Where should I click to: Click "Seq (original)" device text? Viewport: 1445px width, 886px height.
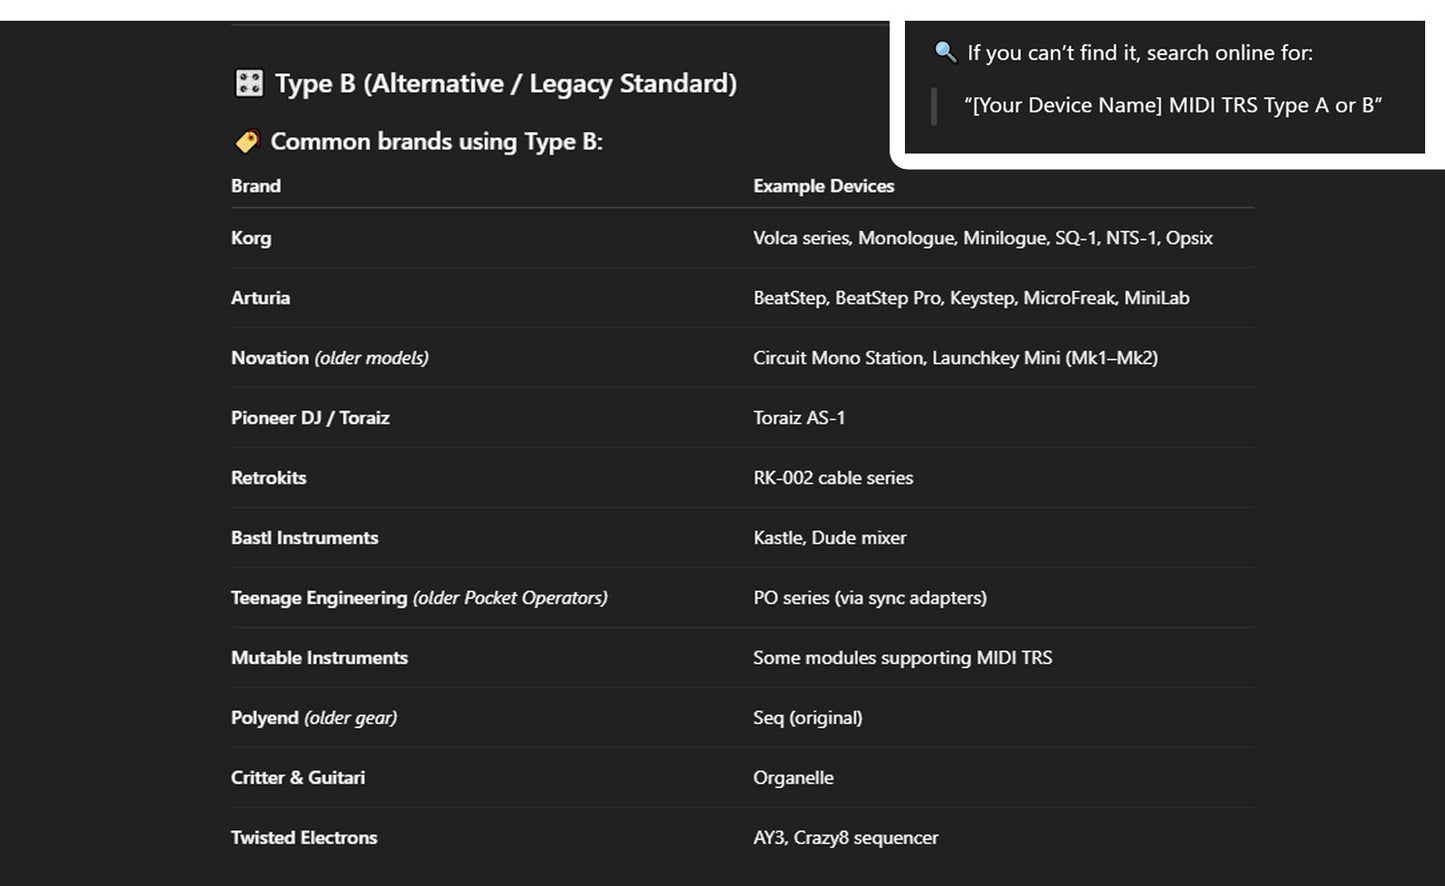tap(807, 718)
